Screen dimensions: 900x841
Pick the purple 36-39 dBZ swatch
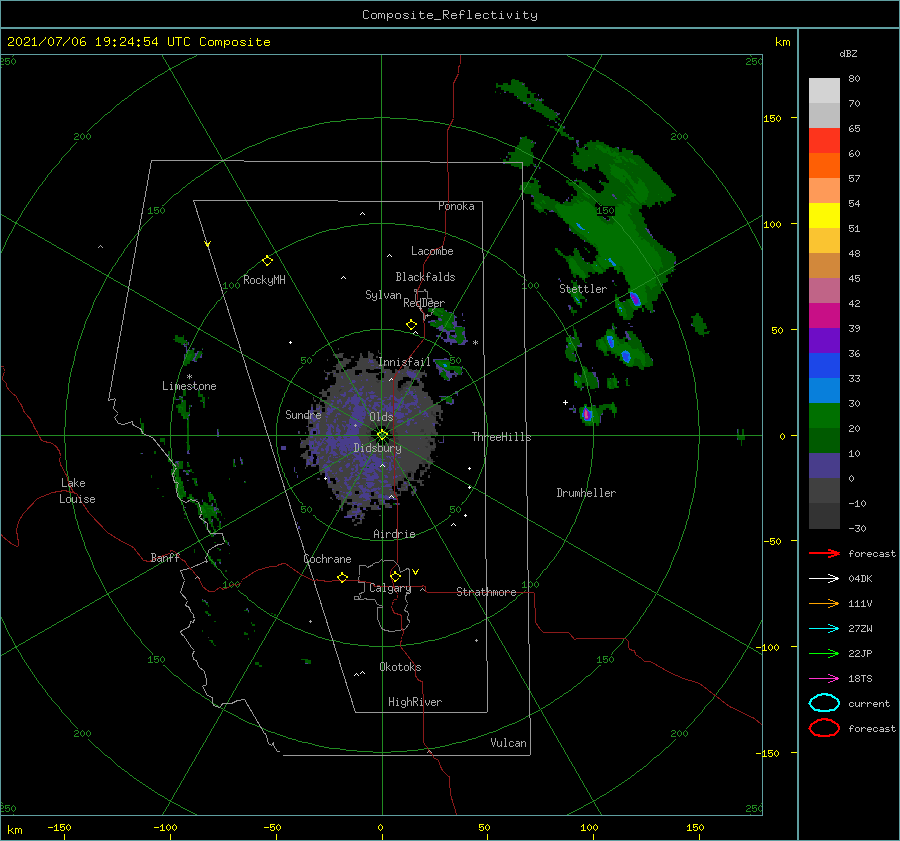824,341
